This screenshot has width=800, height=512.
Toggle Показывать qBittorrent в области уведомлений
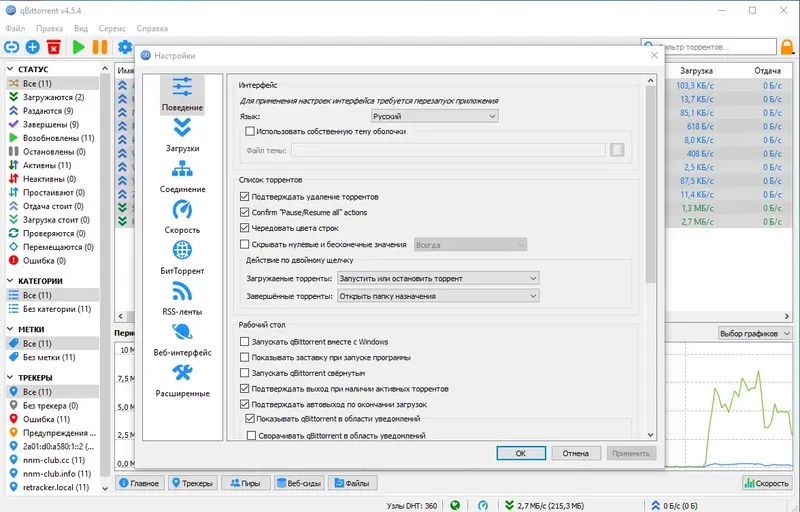(250, 419)
